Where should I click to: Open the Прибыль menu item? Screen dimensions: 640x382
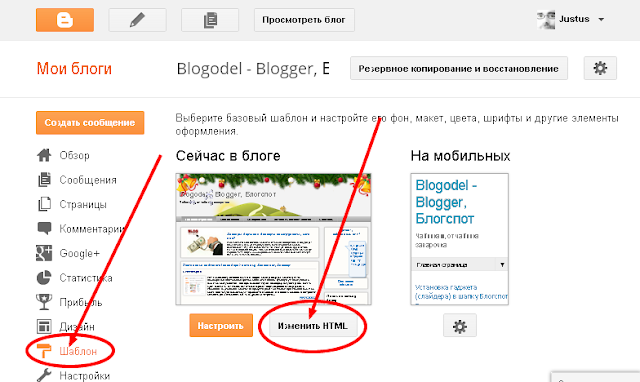pos(81,302)
